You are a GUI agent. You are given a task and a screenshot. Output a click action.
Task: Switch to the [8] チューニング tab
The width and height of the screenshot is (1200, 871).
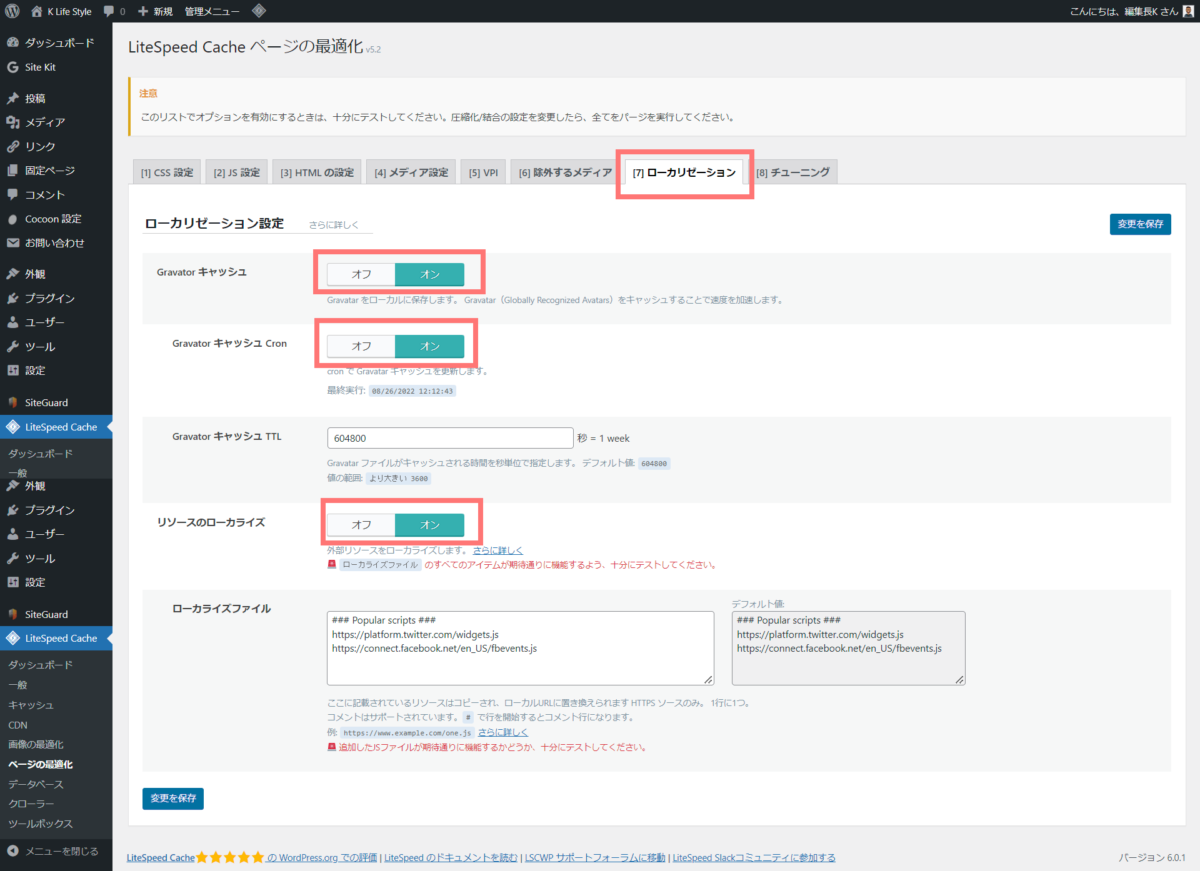click(793, 171)
